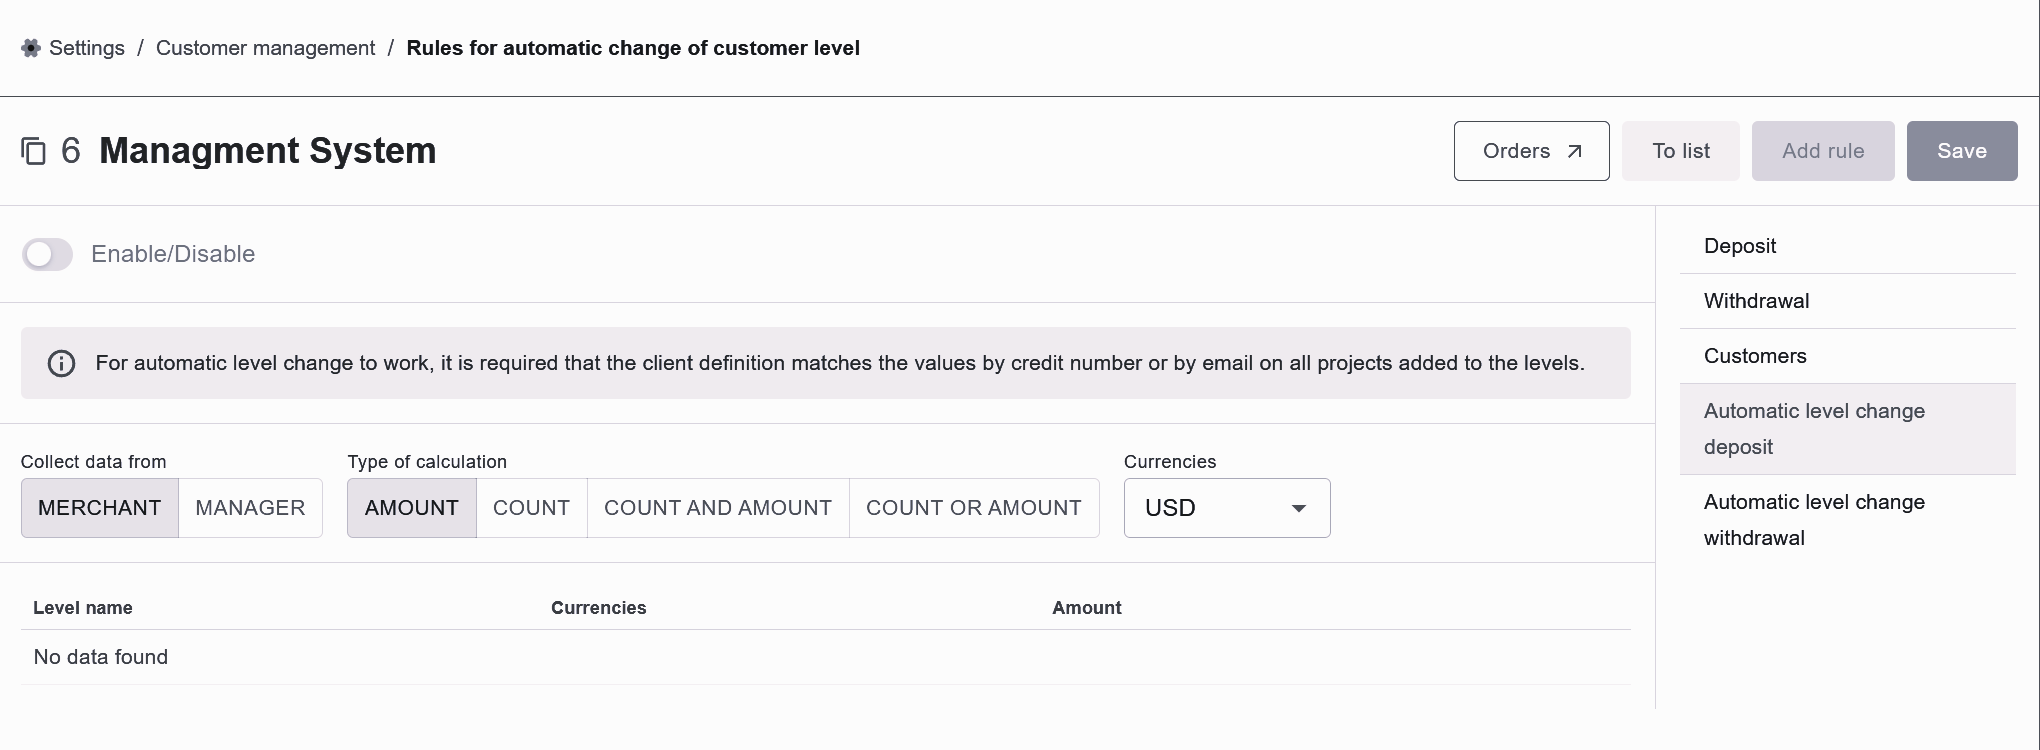2040x750 pixels.
Task: Choose COUNT calculation type
Action: pos(531,508)
